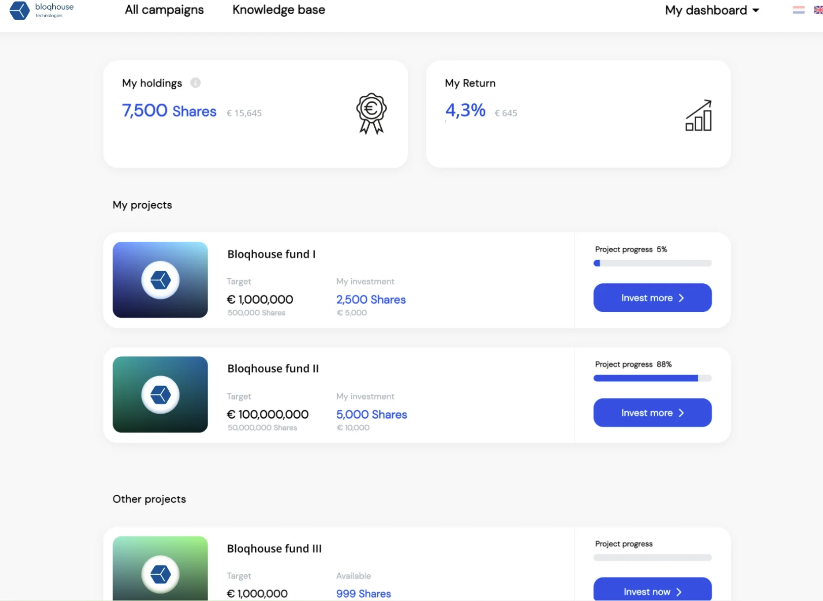Open the Knowledge base page
Image resolution: width=823 pixels, height=601 pixels.
(x=278, y=10)
